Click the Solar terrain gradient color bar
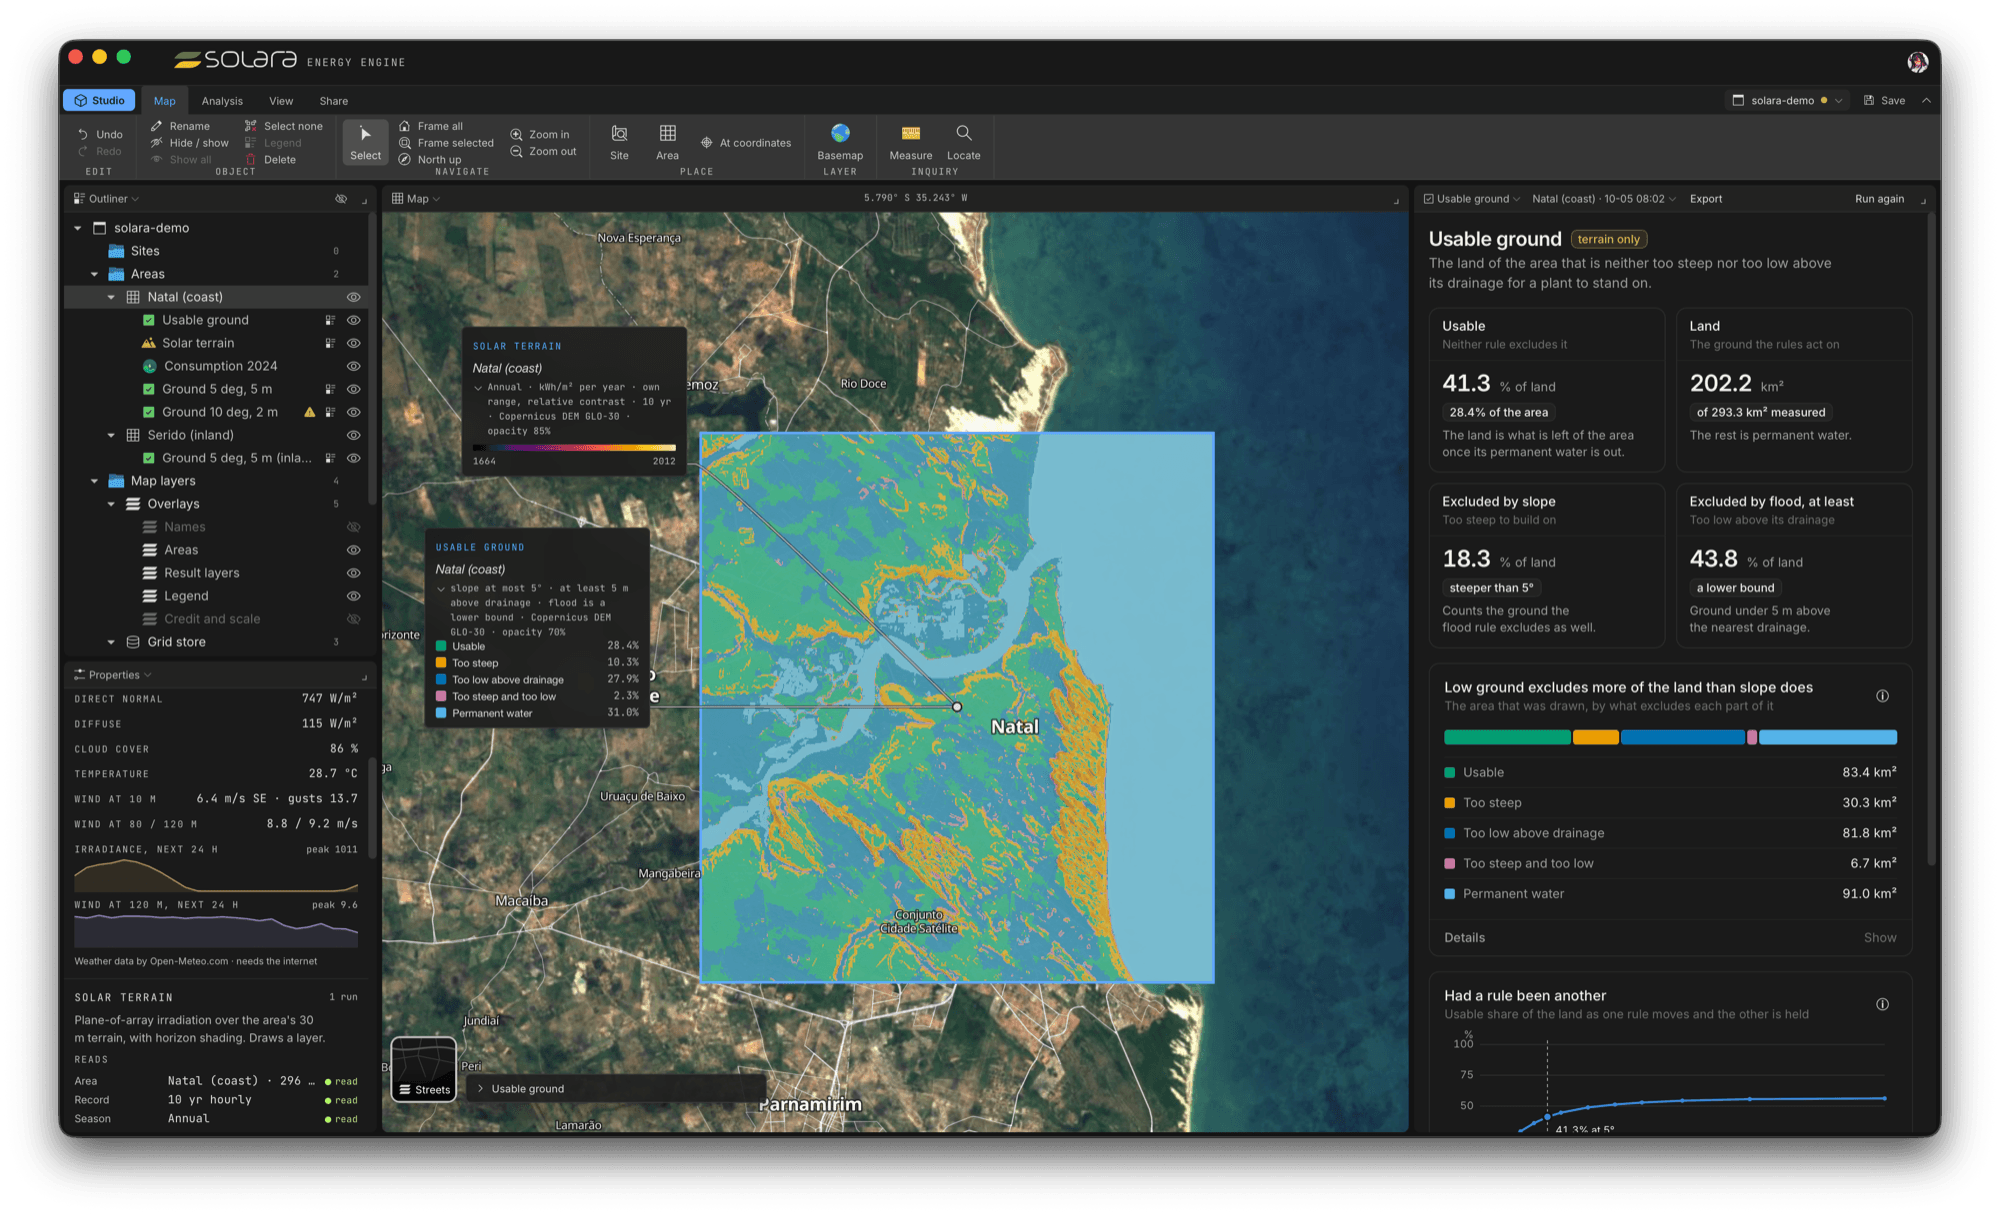The width and height of the screenshot is (2000, 1215). 575,448
